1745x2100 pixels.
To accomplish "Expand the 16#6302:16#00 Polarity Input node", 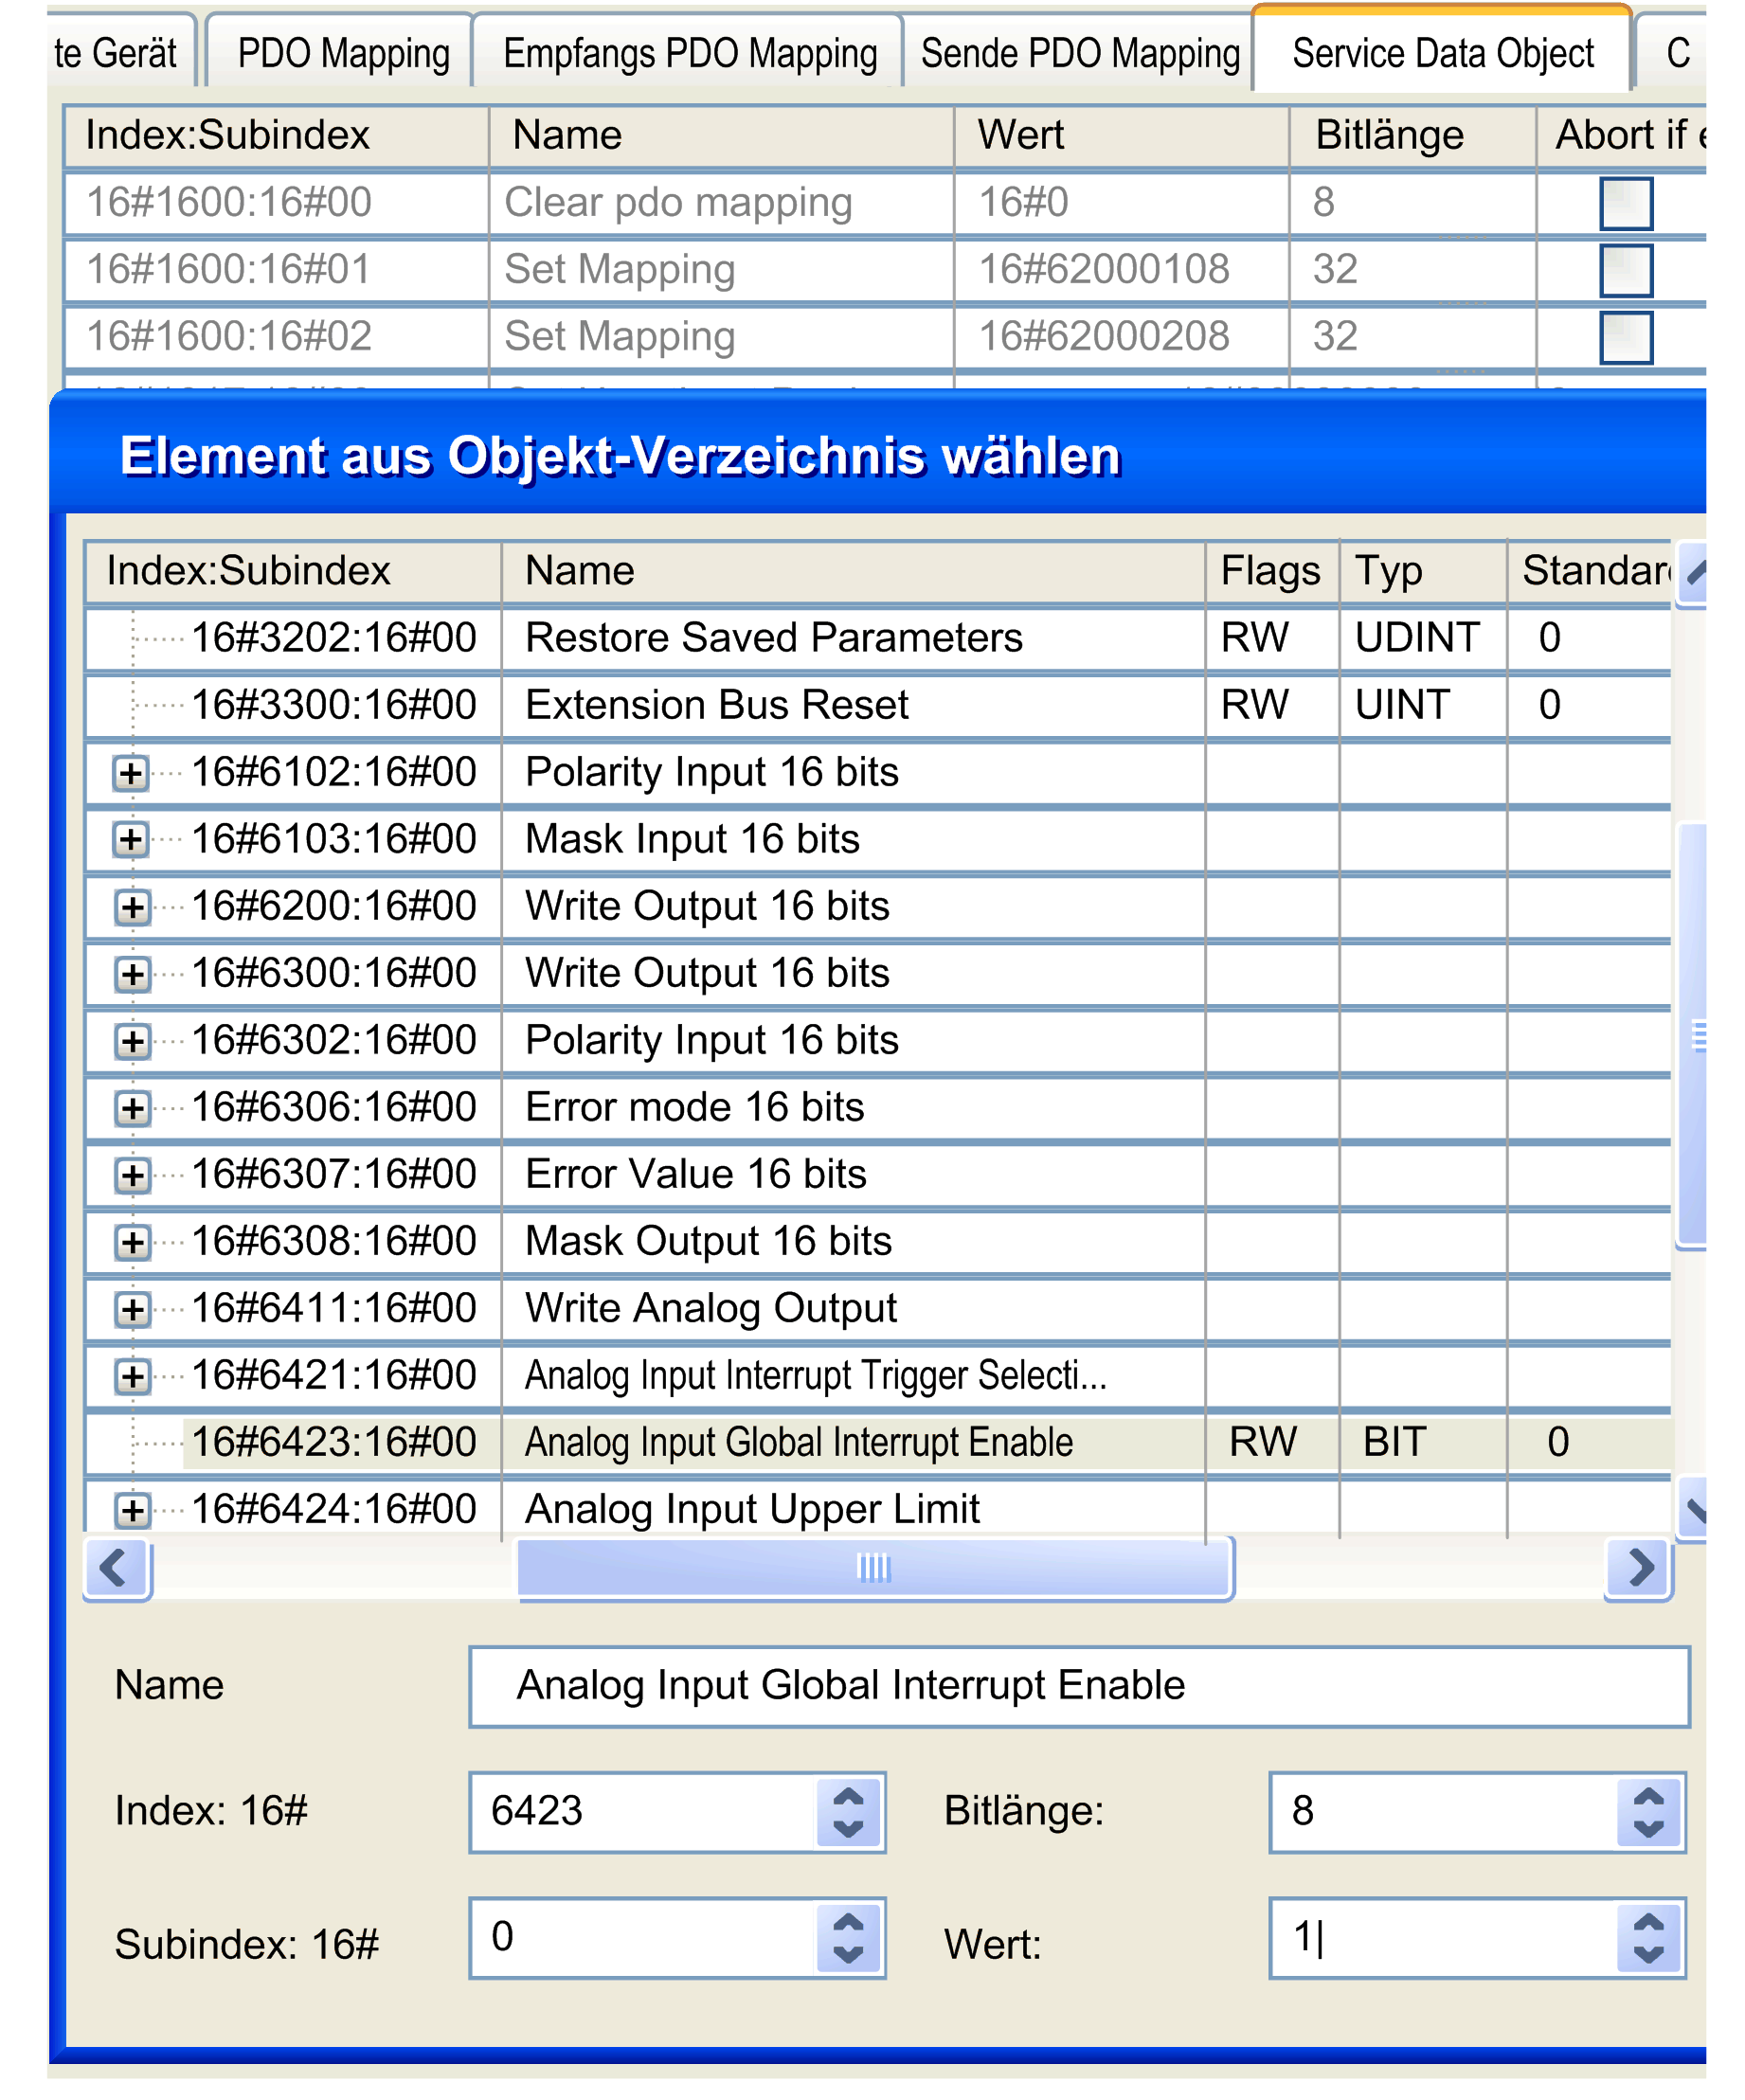I will 131,1041.
